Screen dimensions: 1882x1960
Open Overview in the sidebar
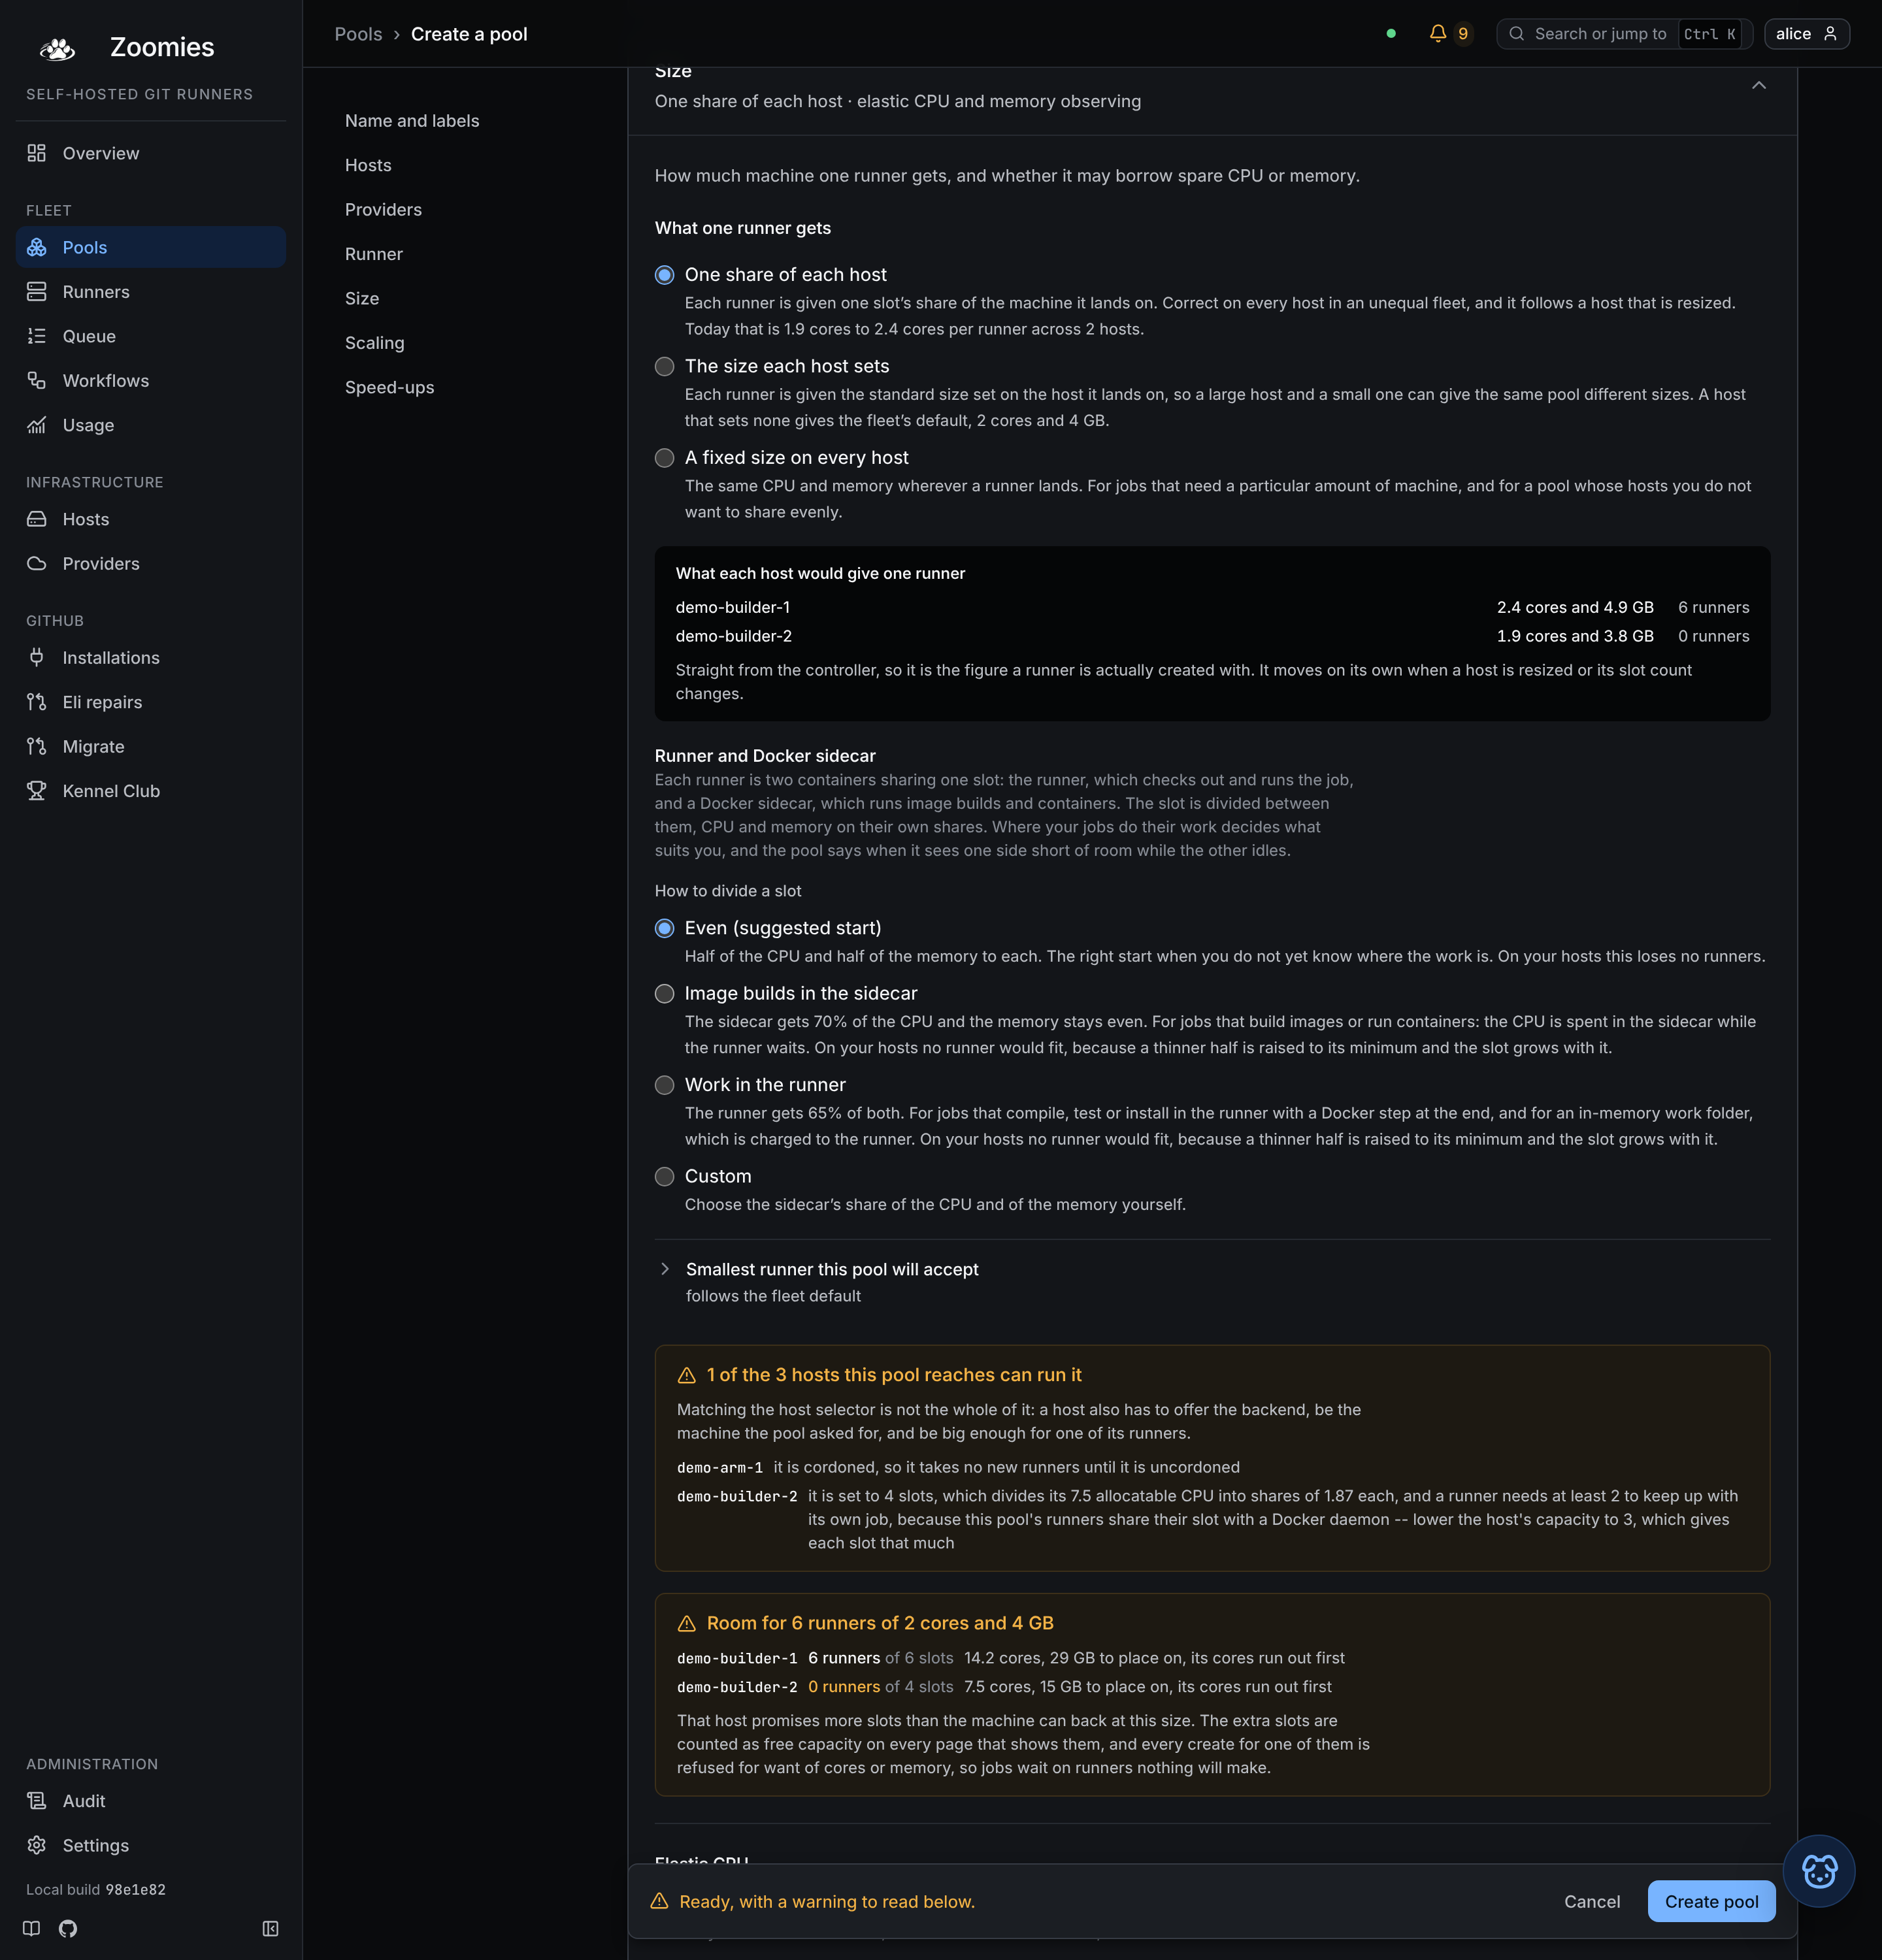(x=151, y=153)
